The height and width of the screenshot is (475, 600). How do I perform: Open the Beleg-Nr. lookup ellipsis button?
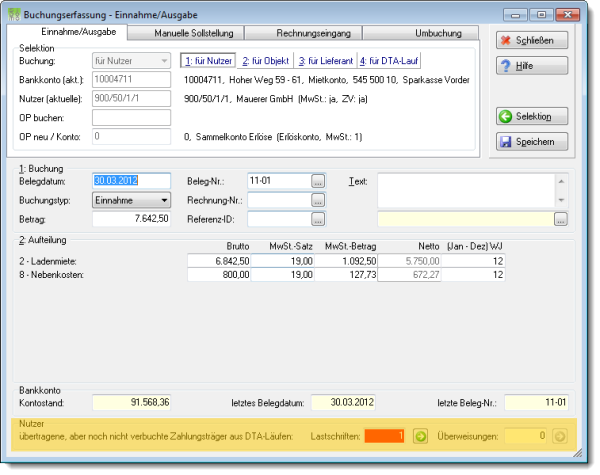pos(318,181)
